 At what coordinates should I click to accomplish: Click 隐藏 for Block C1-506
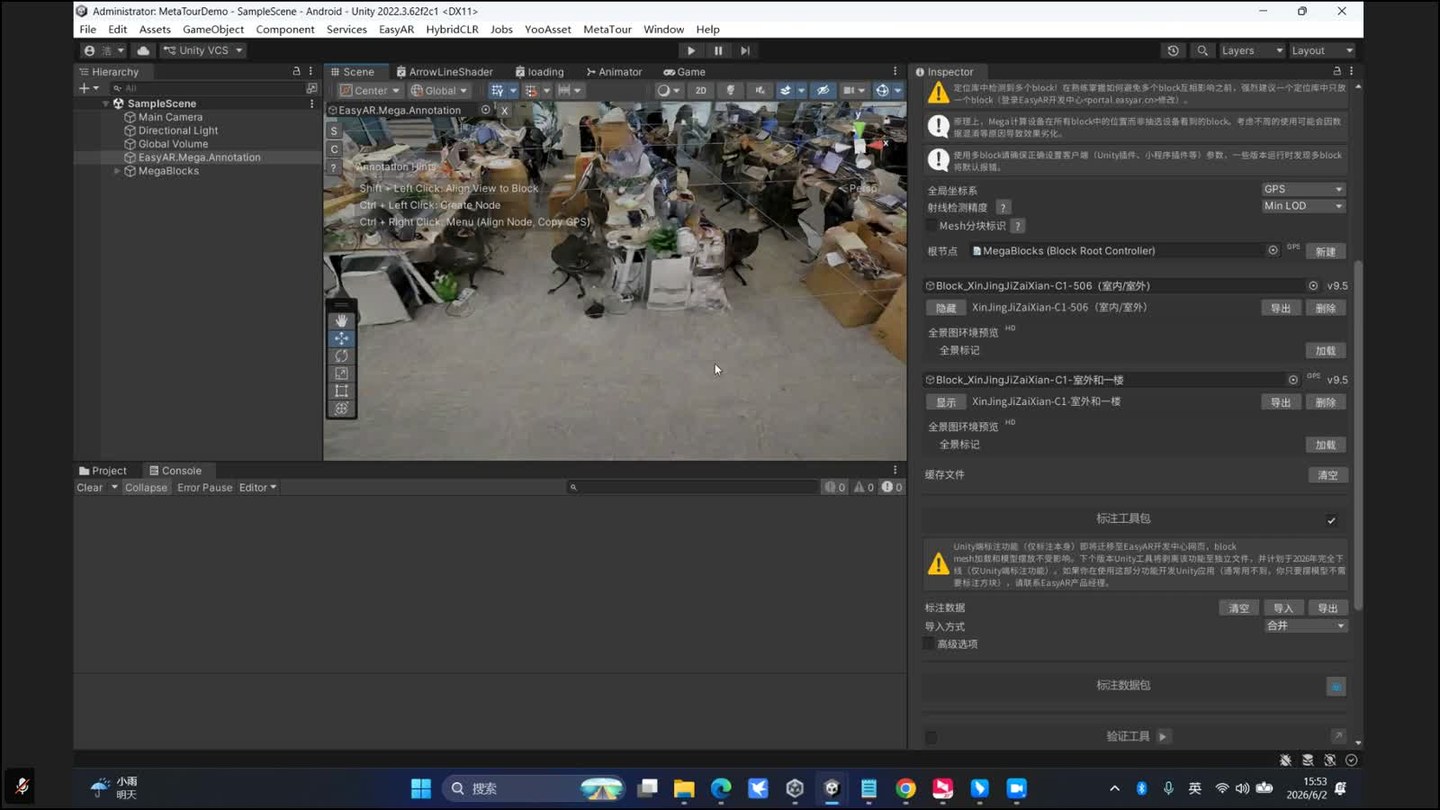(x=946, y=308)
